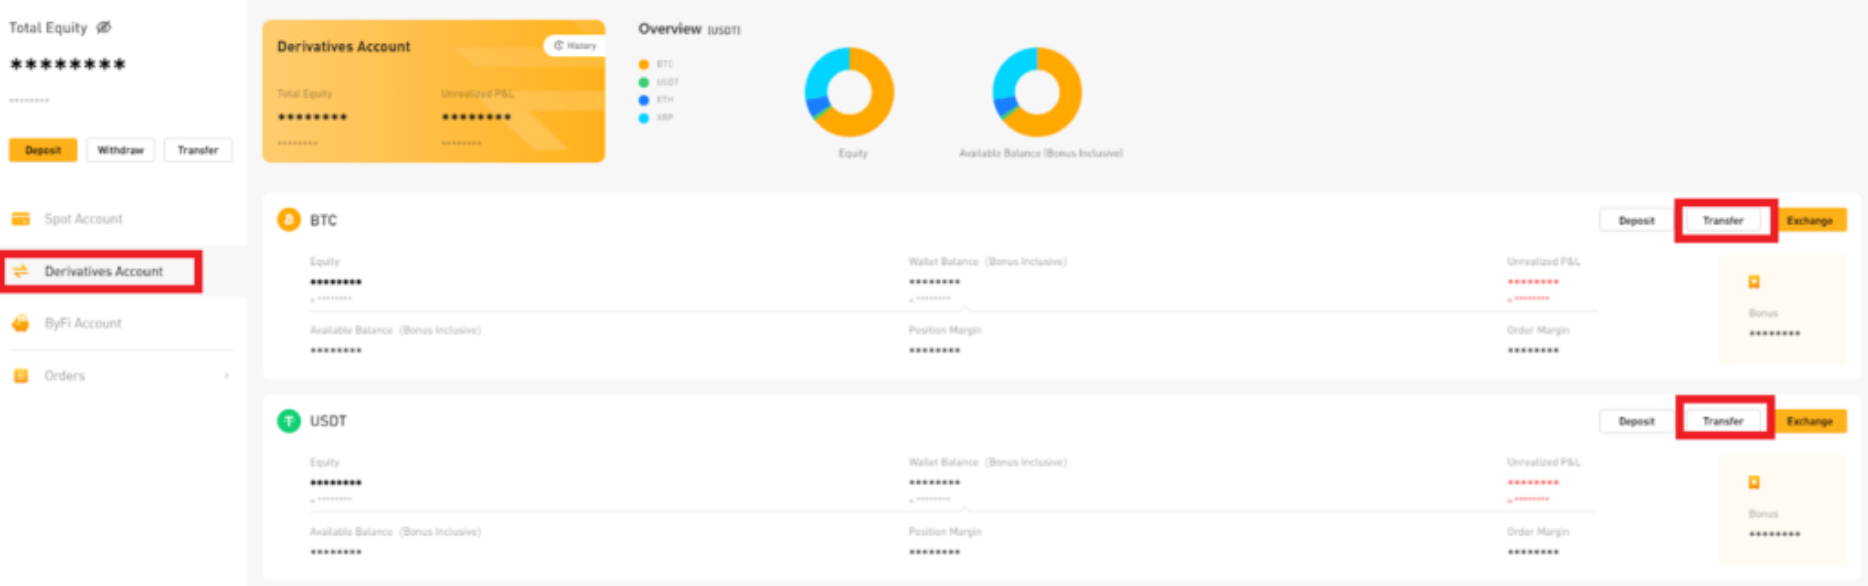Screen dimensions: 1868x586
Task: Click the yellow Deposit button under Total Equity
Action: [43, 150]
